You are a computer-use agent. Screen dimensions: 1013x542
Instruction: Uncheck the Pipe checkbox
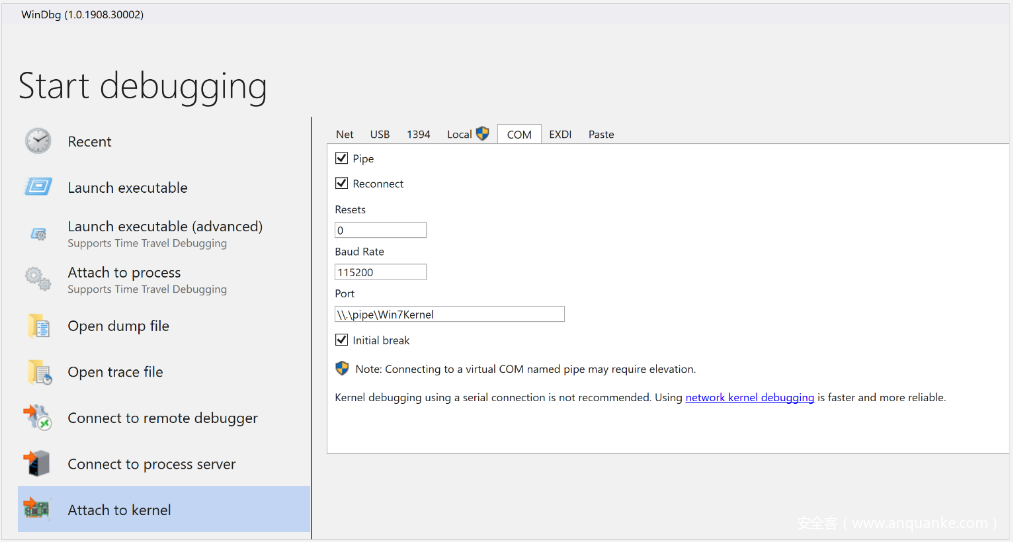[342, 159]
